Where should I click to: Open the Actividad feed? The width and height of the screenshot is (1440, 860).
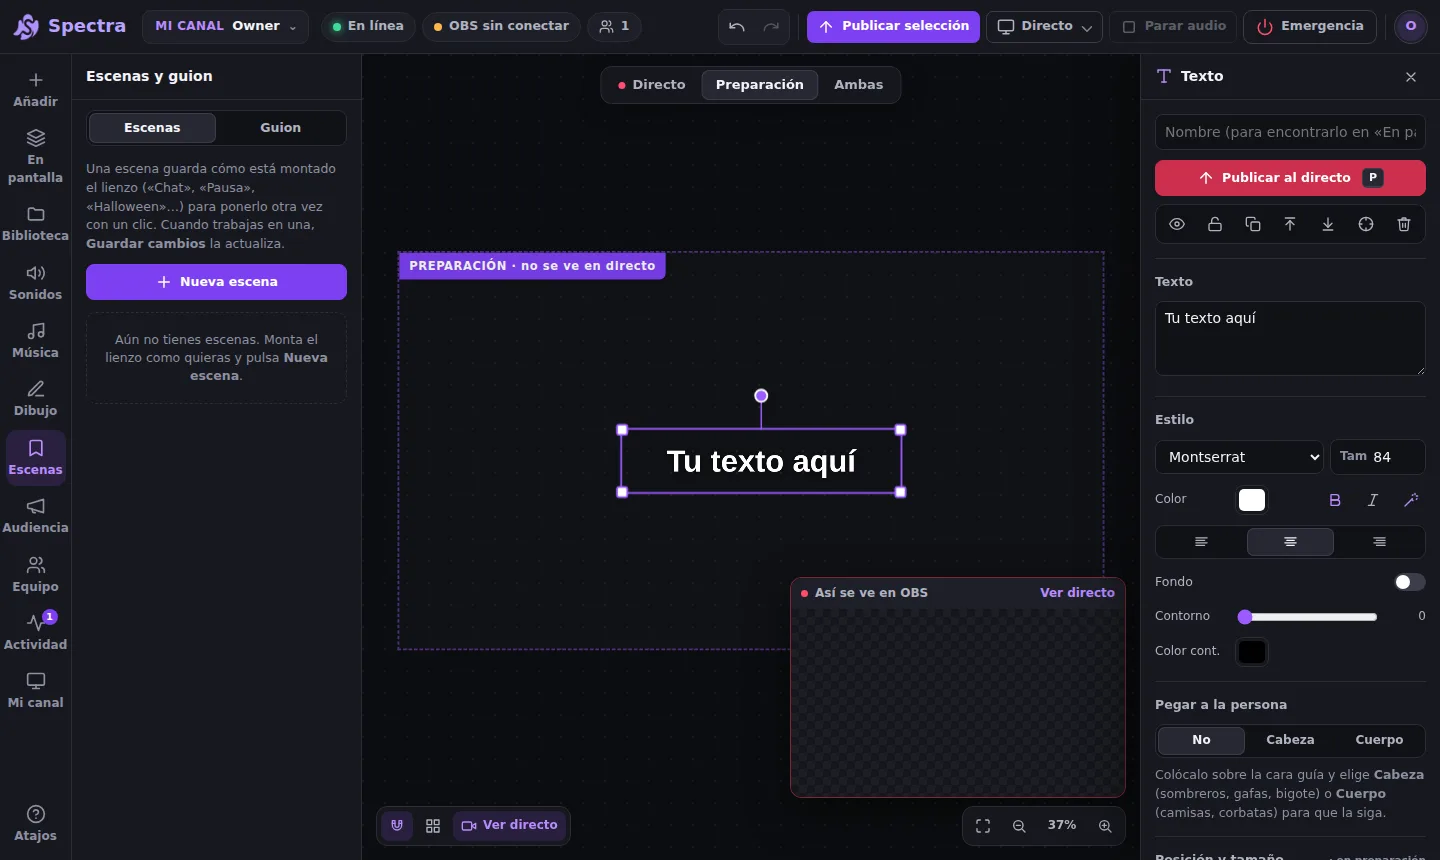tap(35, 632)
